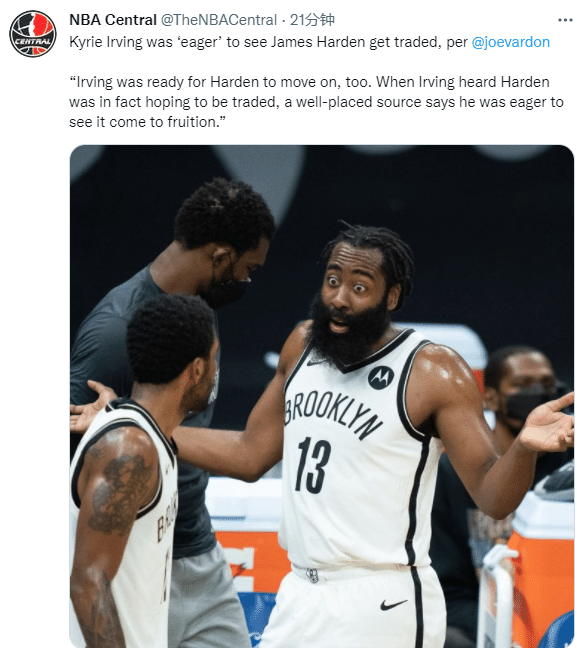
Task: Click the Motorola logo patch on the jersey
Action: 381,378
